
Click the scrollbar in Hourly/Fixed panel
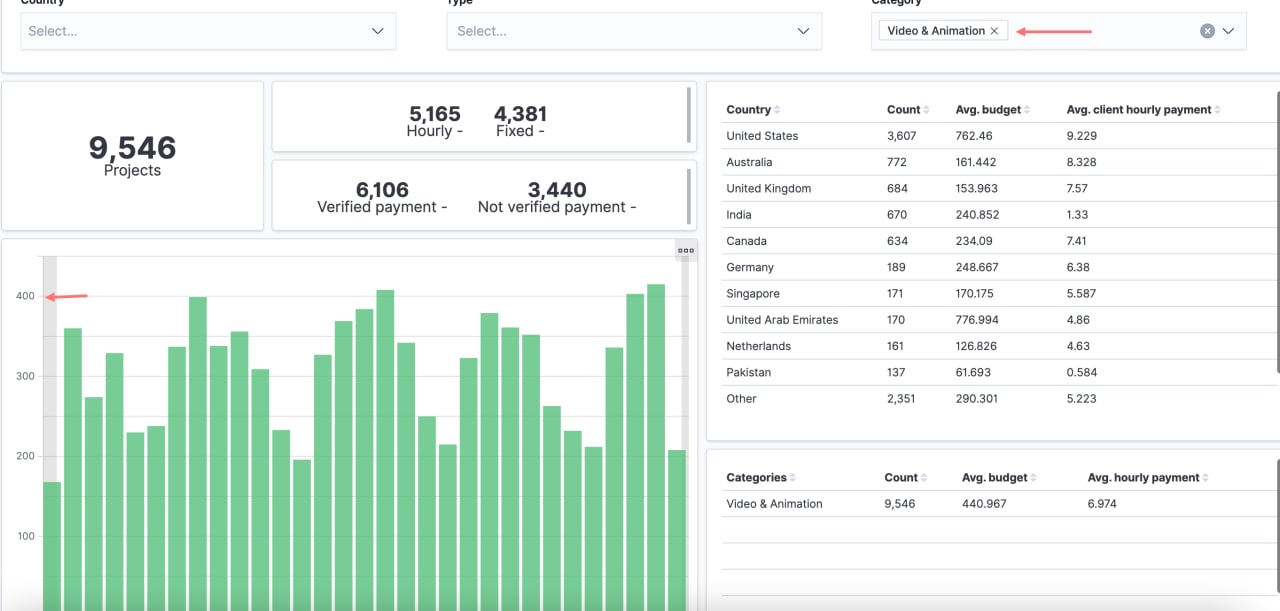click(688, 115)
